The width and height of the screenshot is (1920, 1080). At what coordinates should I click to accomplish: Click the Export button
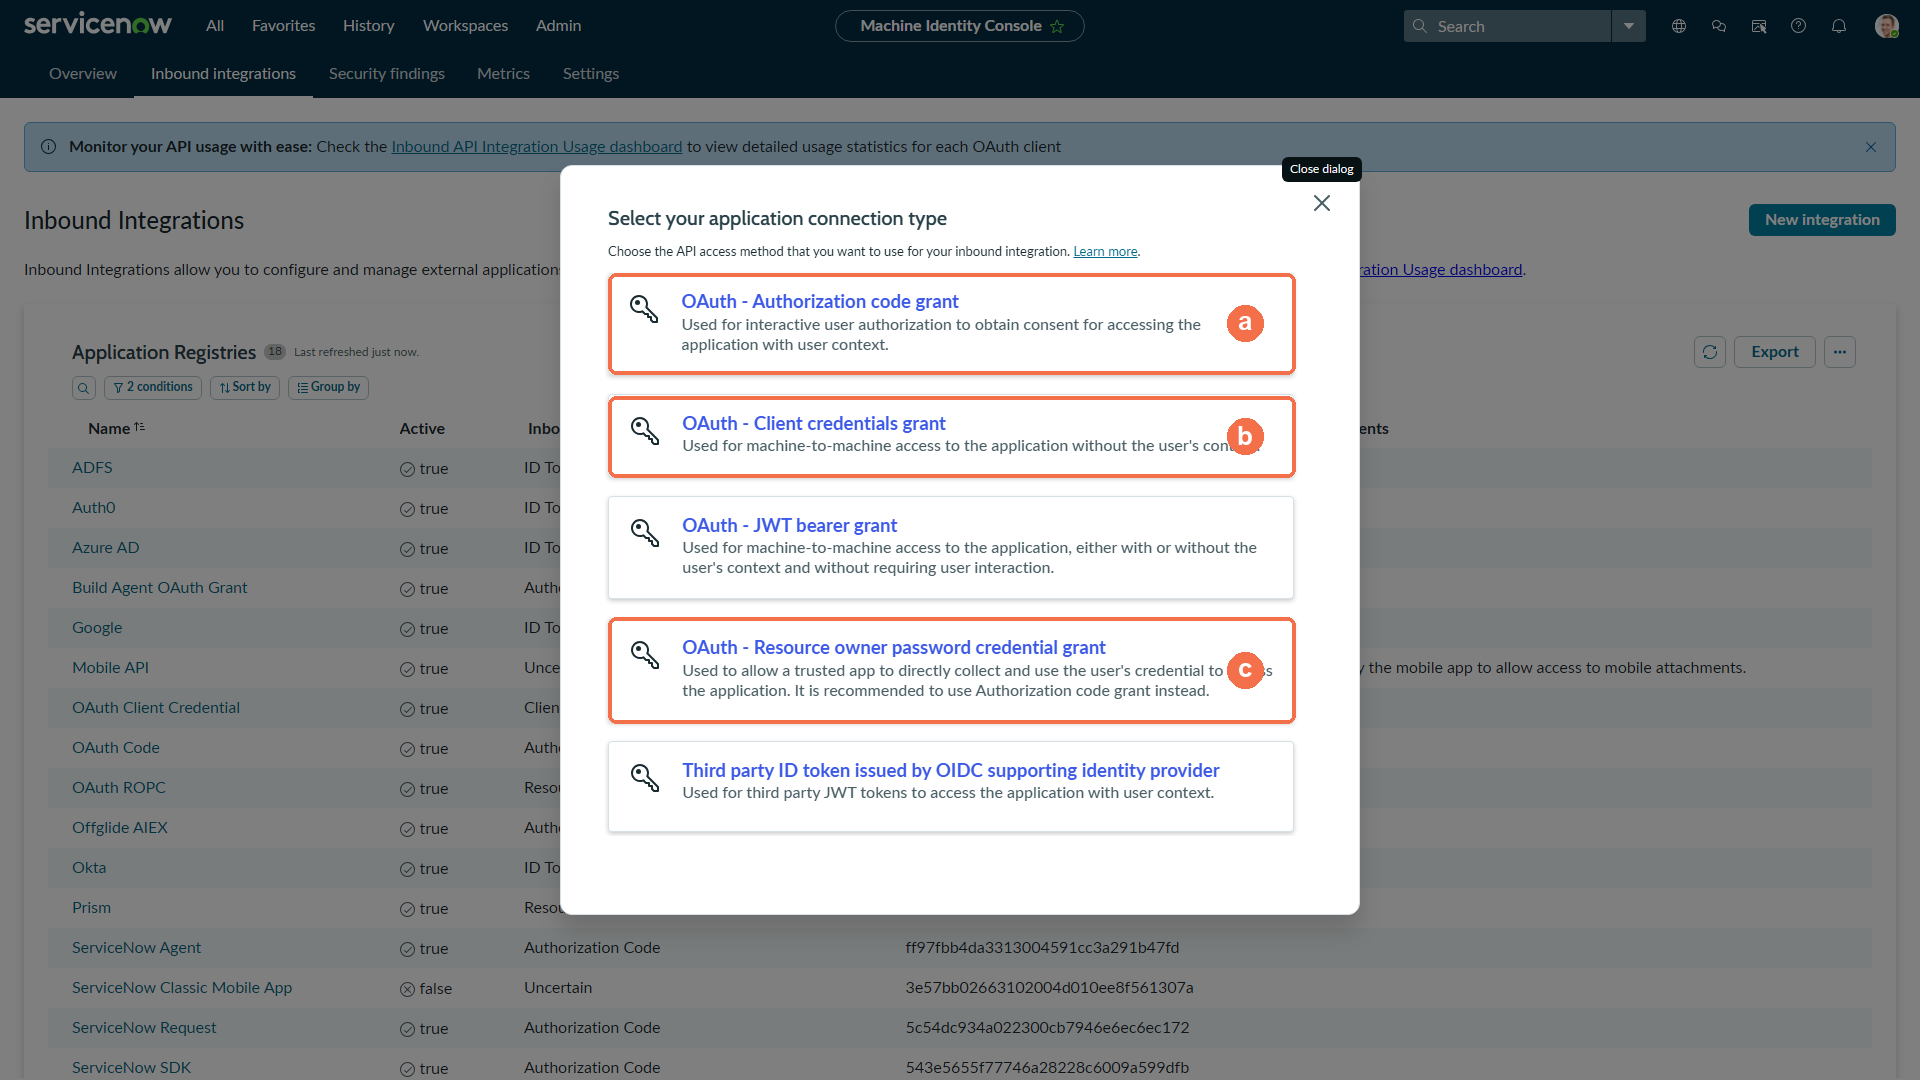click(1775, 352)
